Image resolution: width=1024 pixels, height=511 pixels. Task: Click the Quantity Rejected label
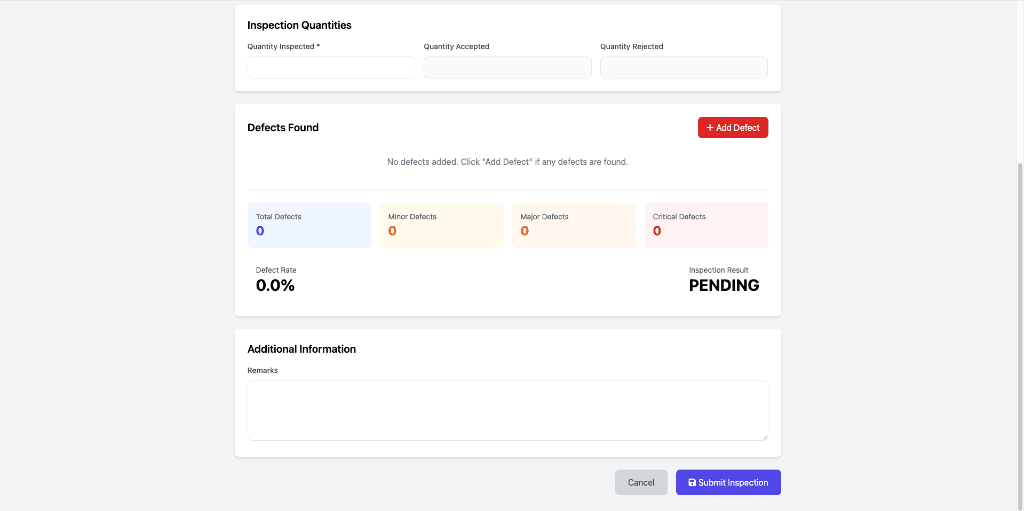[x=632, y=46]
